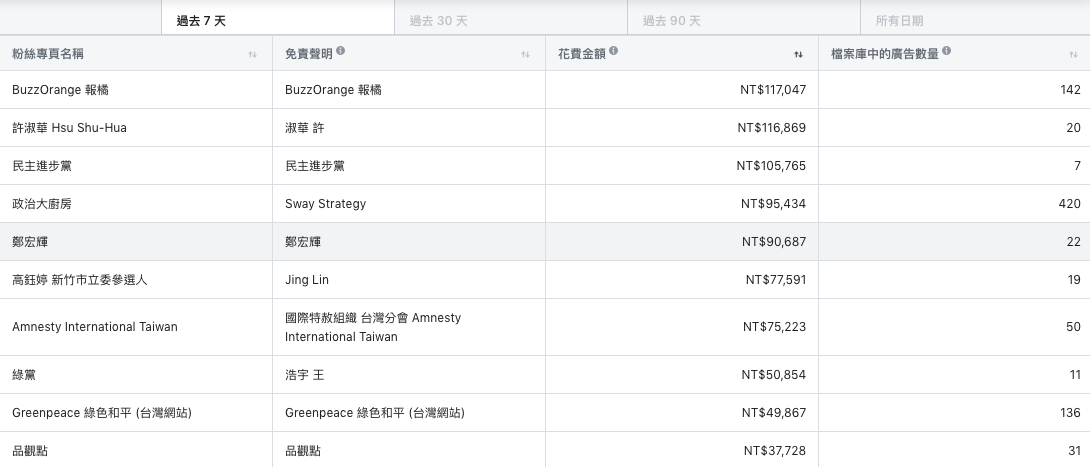The width and height of the screenshot is (1090, 467).
Task: Click amount NT$50,854
Action: coord(774,375)
